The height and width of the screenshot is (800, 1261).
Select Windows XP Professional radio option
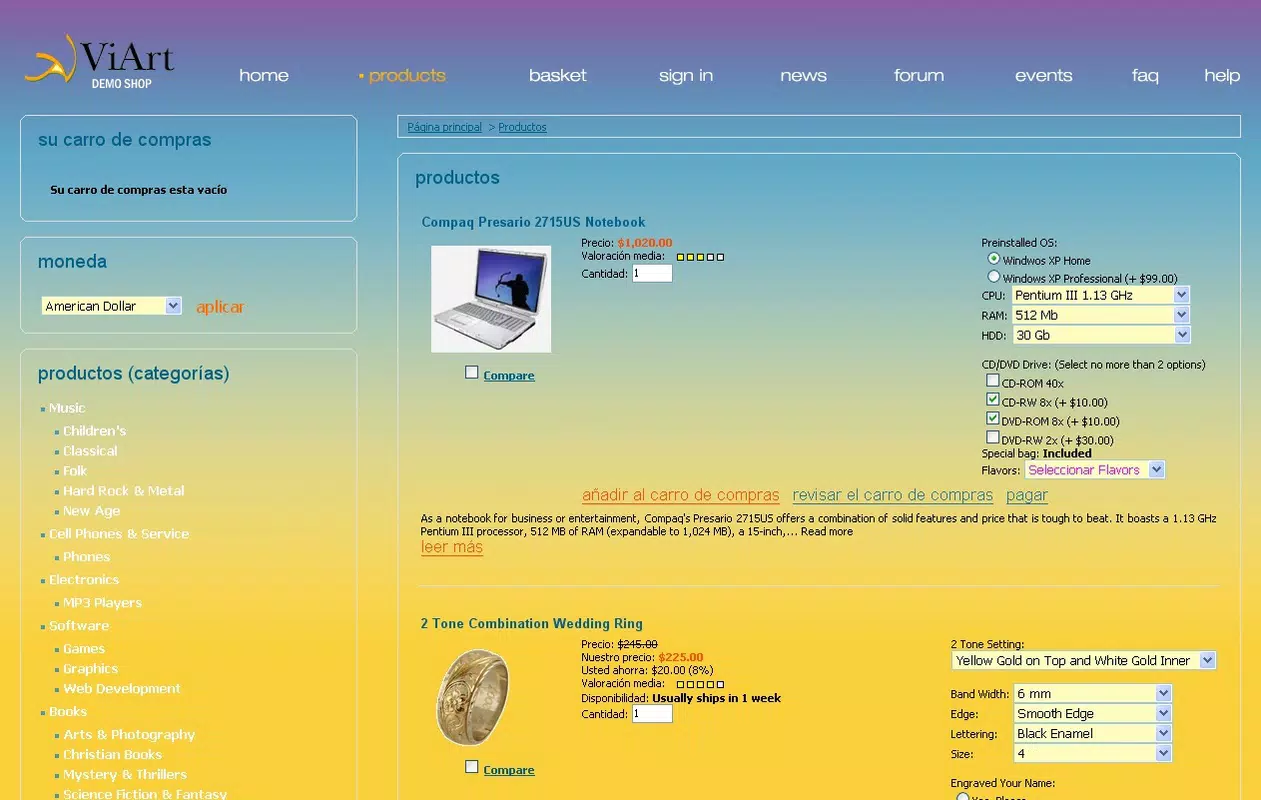coord(994,276)
